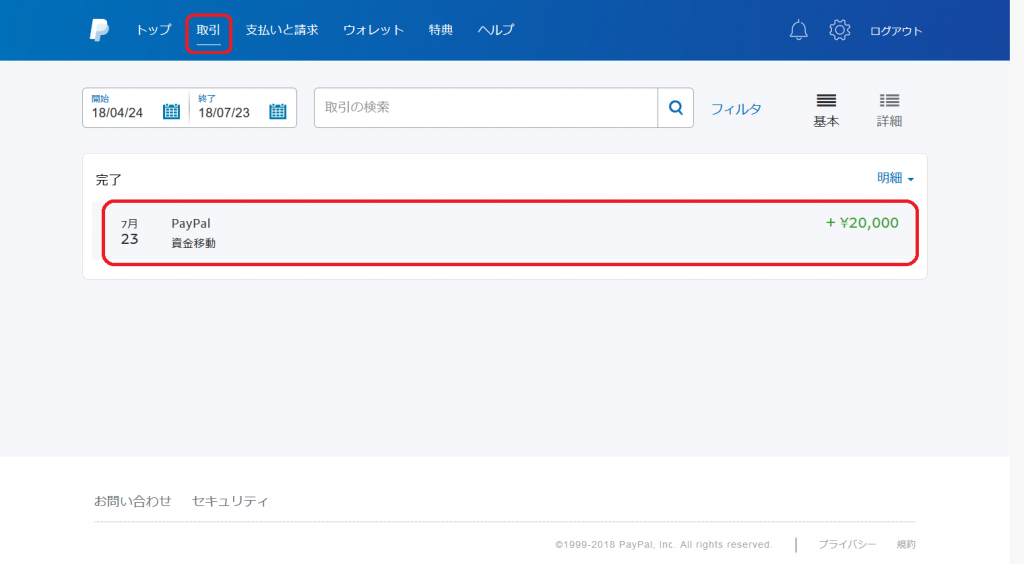Expand the 明細 dropdown
Viewport: 1024px width, 564px height.
pos(895,178)
